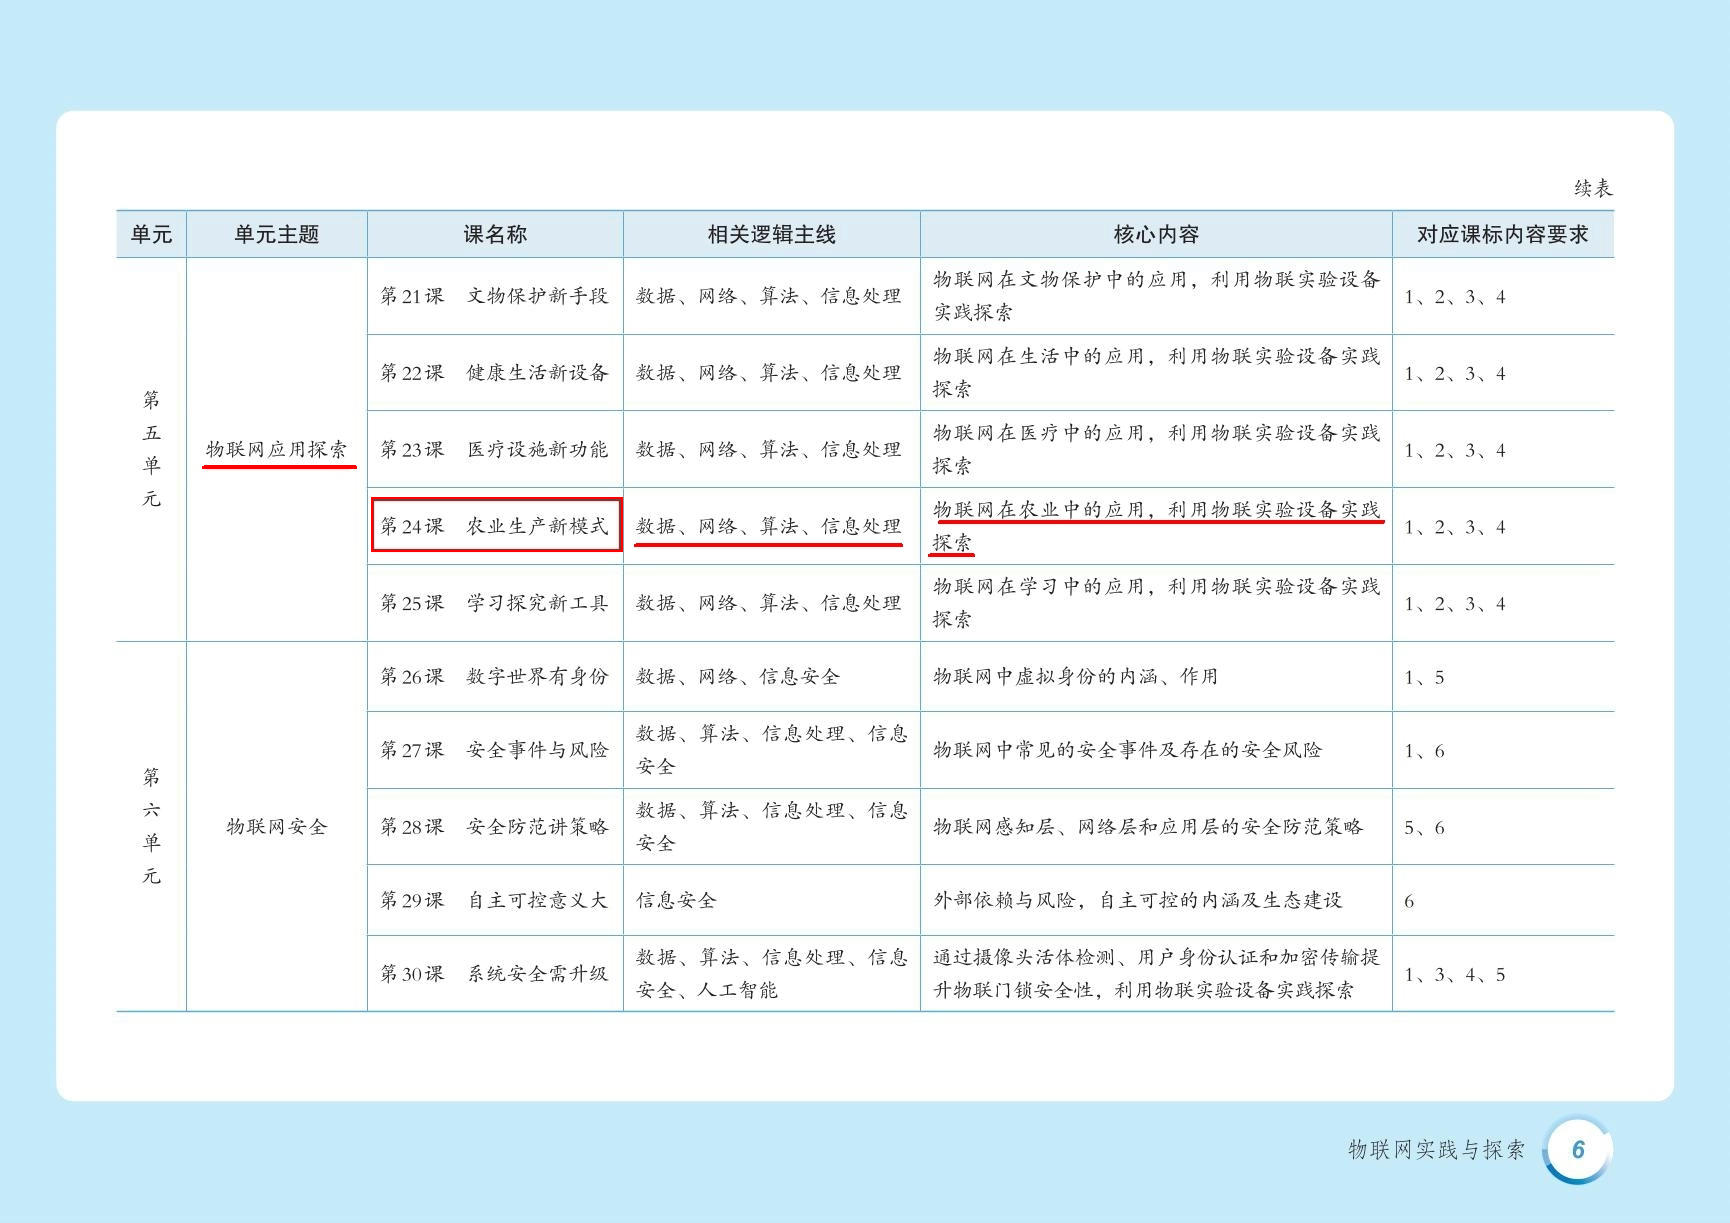This screenshot has height=1223, width=1730.
Task: Click core content 物联网在生活中的应用
Action: 1157,373
